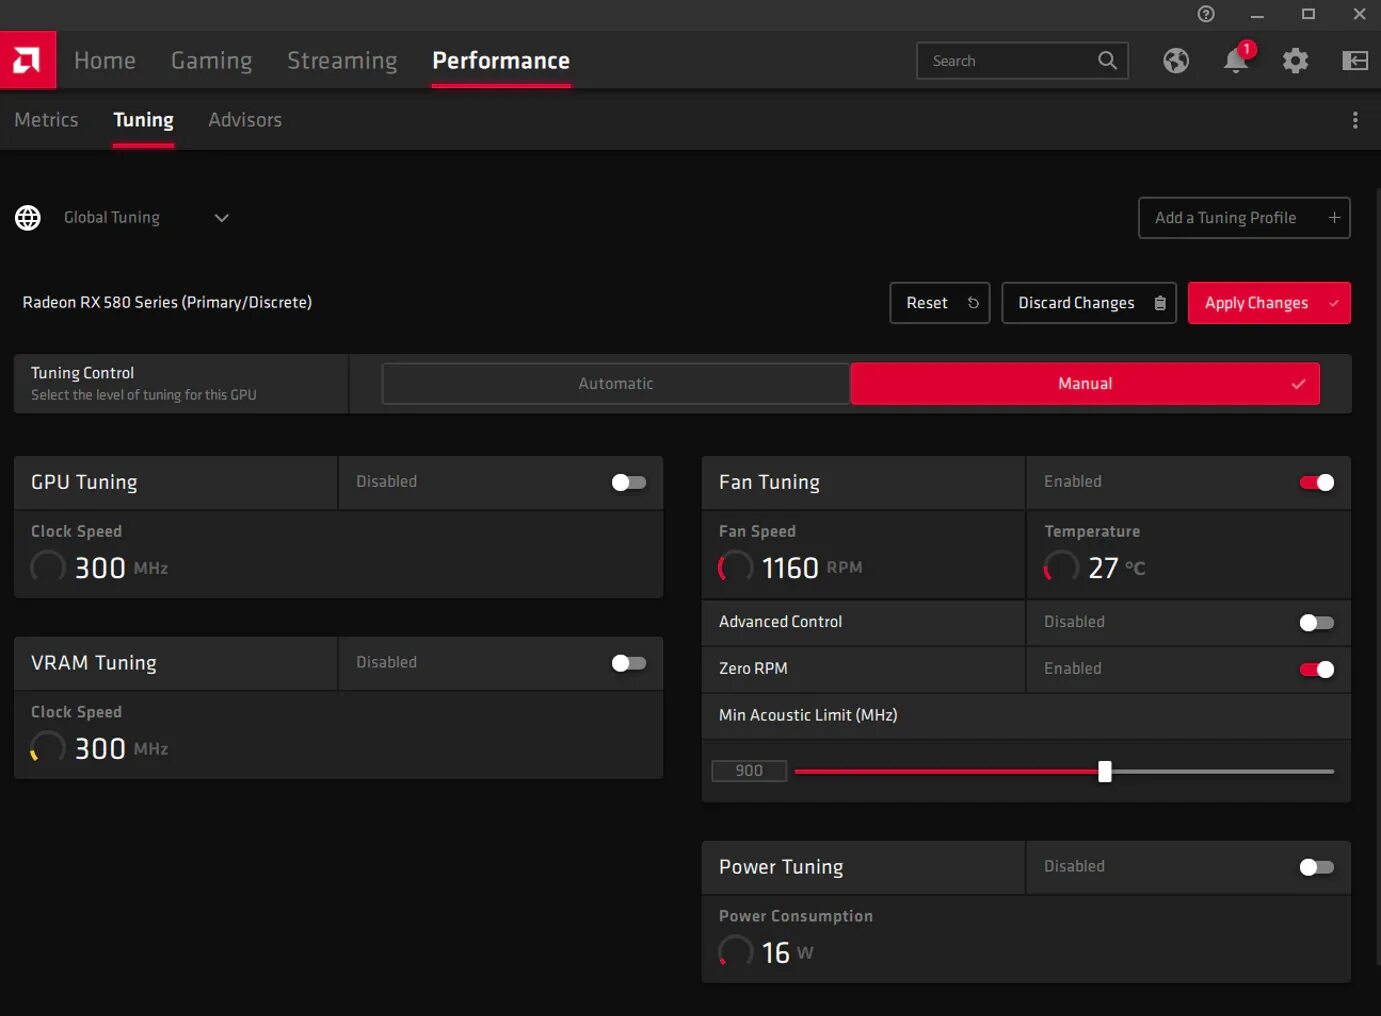Click the AMD logo icon
This screenshot has height=1016, width=1381.
point(28,60)
